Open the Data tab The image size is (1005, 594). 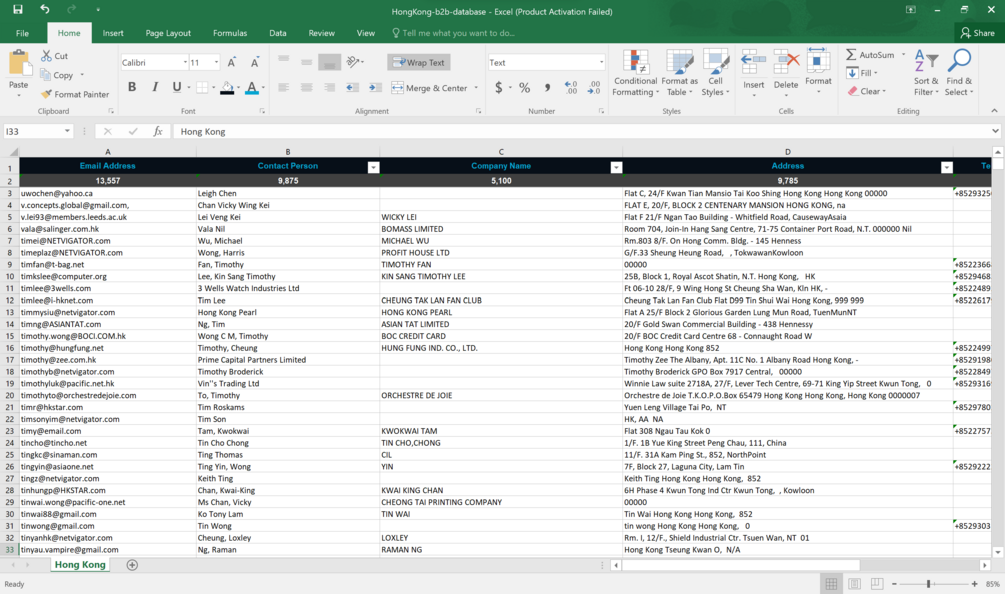point(278,33)
